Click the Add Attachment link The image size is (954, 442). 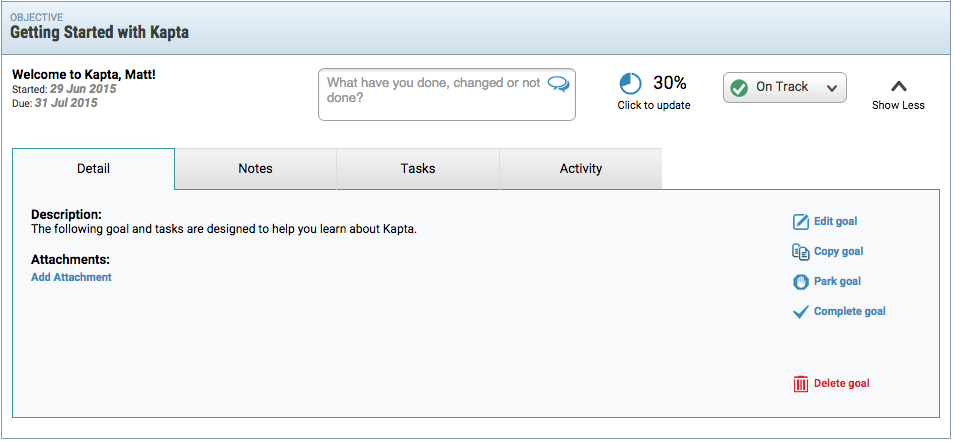click(x=71, y=277)
